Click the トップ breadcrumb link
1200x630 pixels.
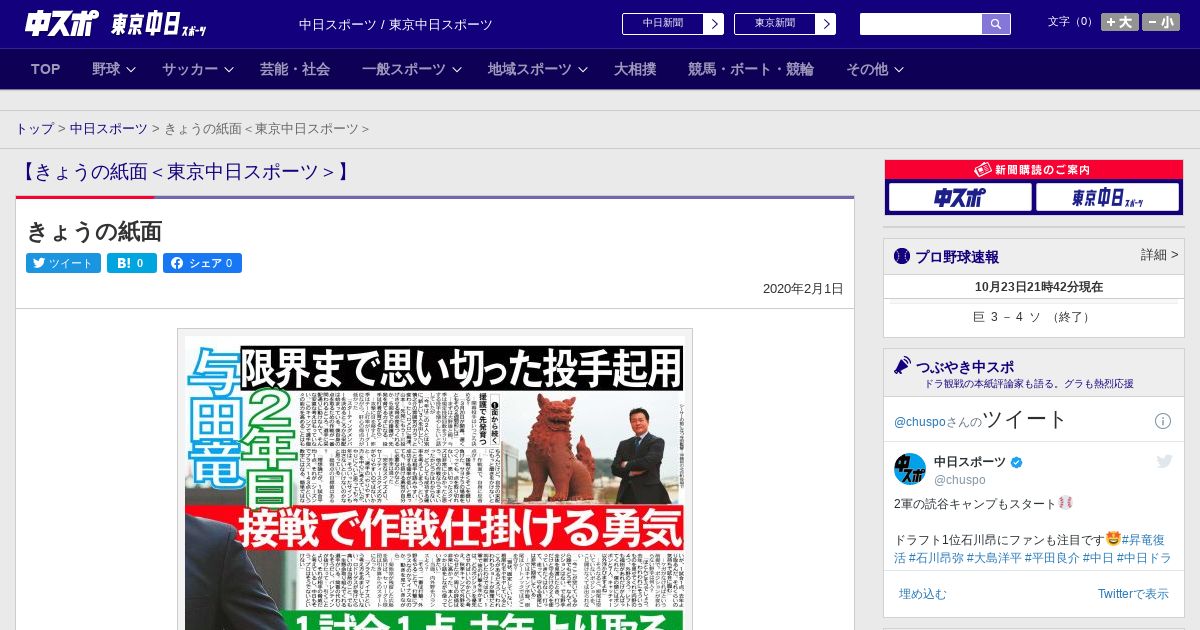click(x=34, y=129)
